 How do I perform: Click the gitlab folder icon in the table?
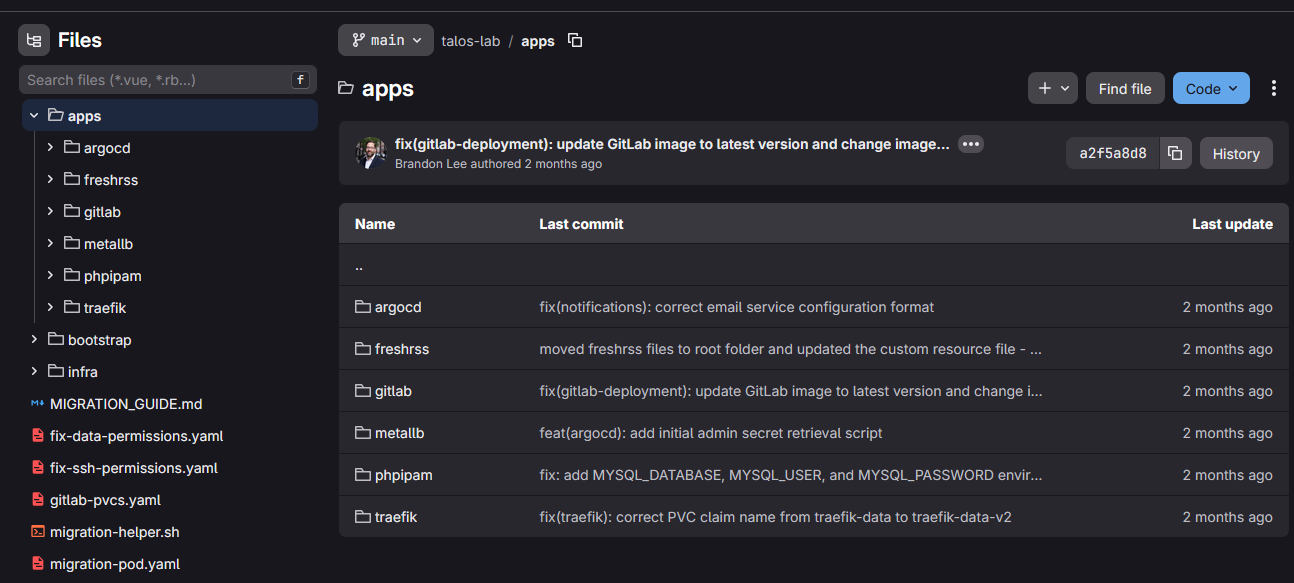363,391
